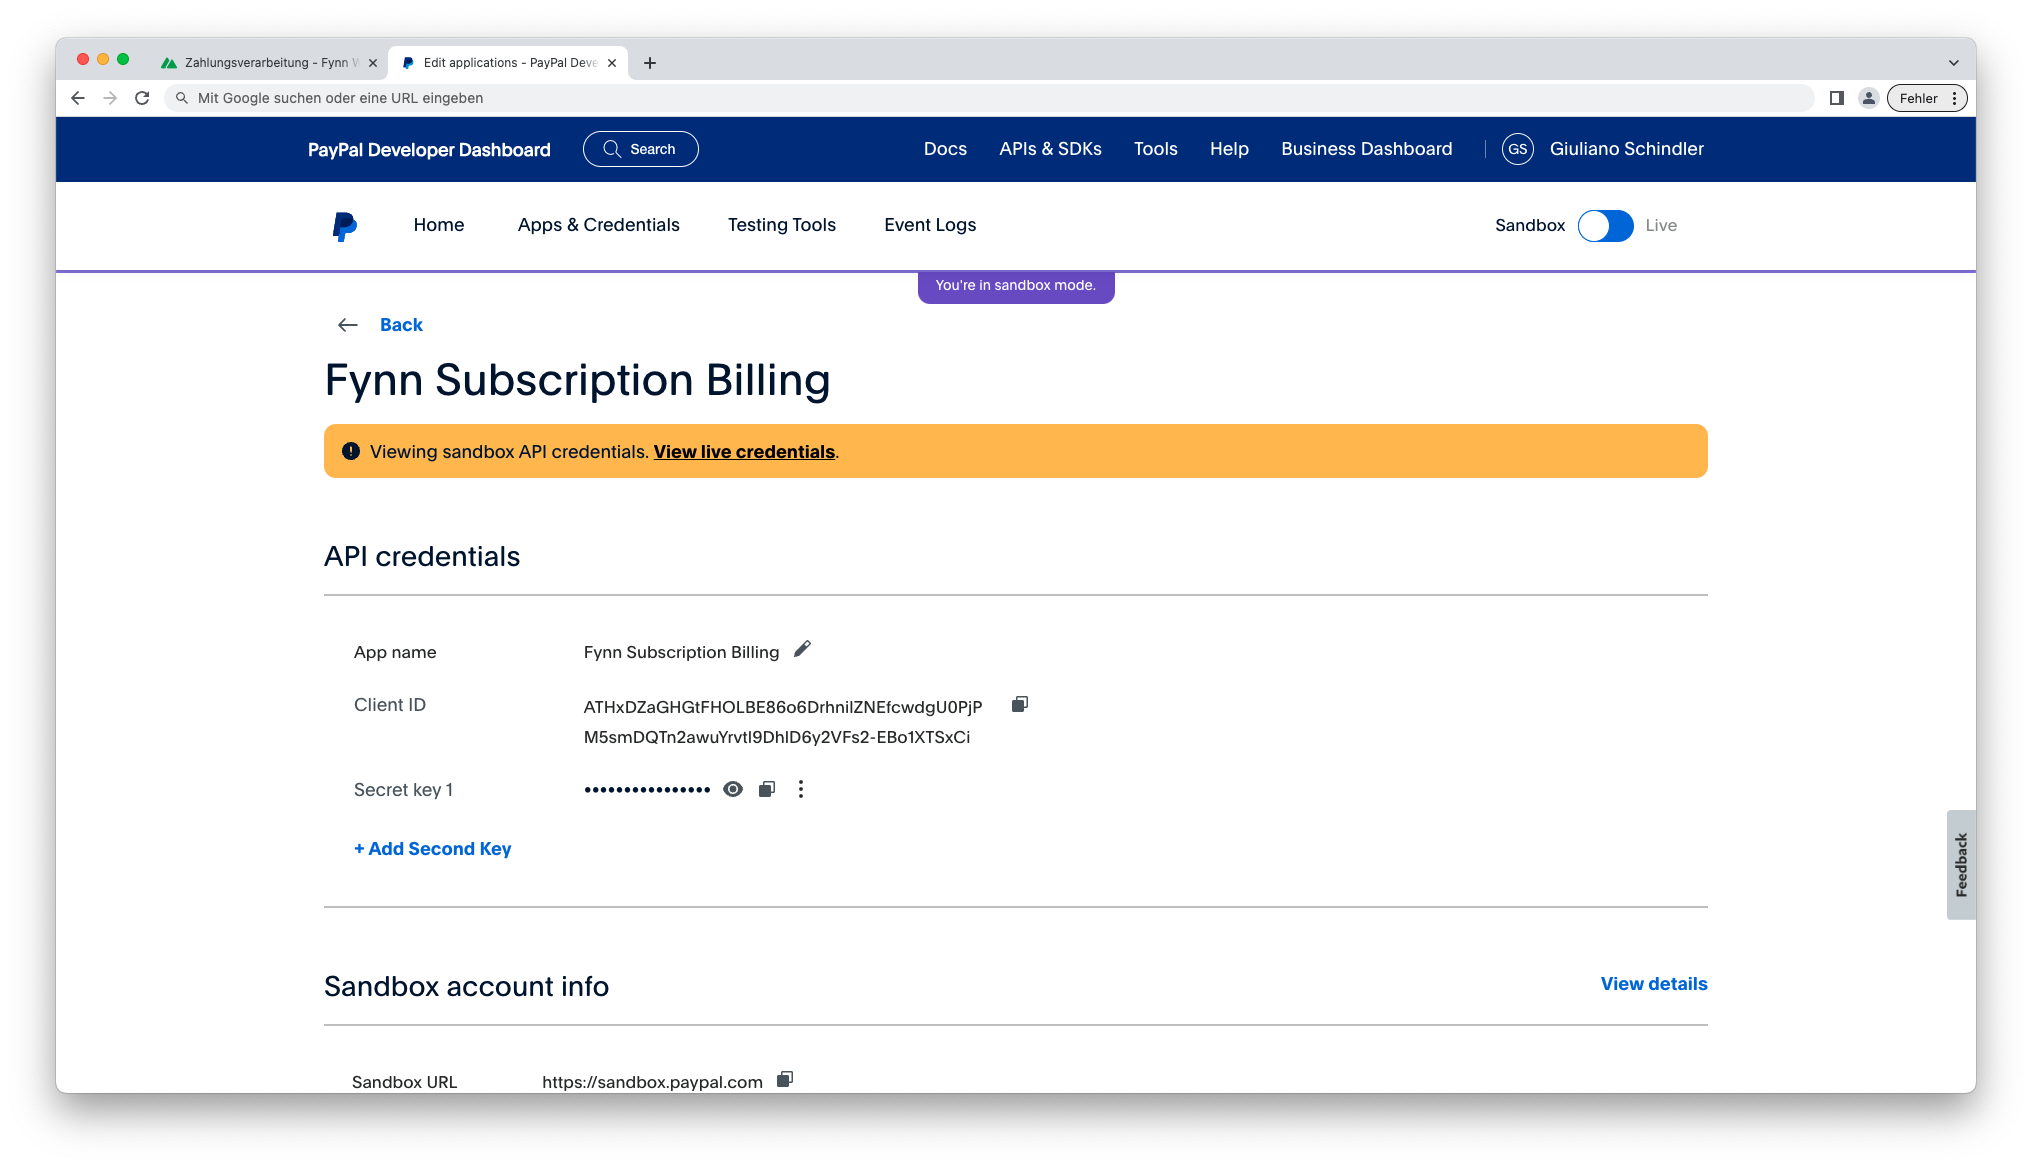The width and height of the screenshot is (2032, 1167).
Task: Click Add Second Key
Action: pos(432,849)
